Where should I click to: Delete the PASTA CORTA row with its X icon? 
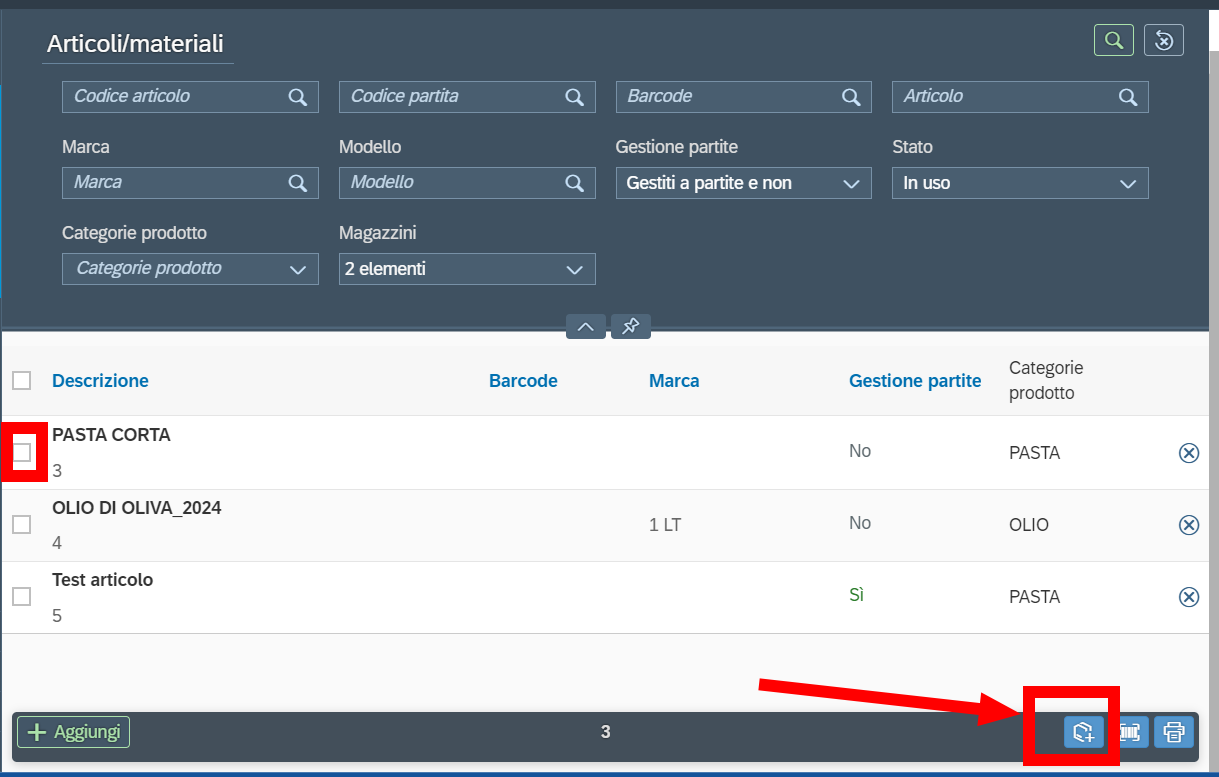click(1189, 453)
